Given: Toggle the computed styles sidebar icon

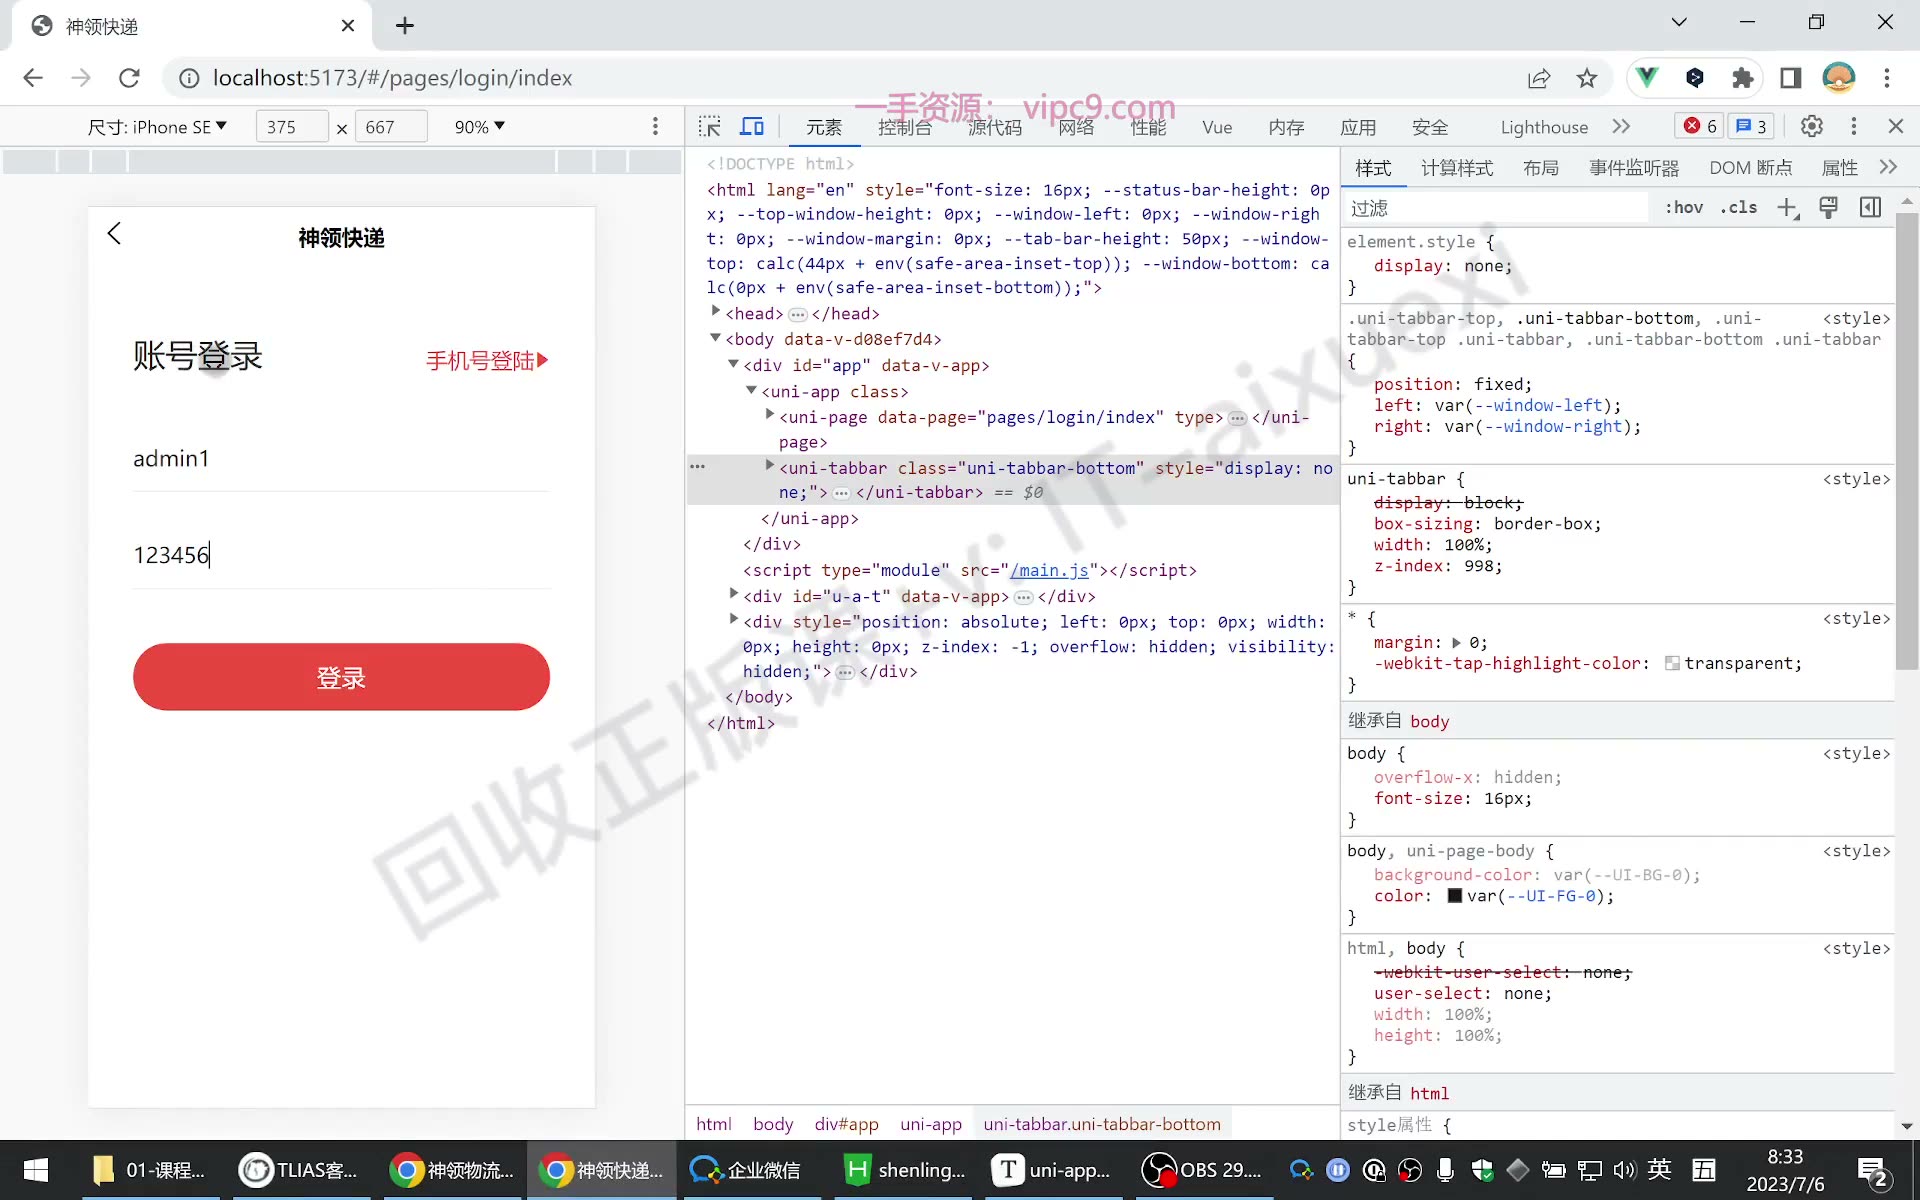Looking at the screenshot, I should click(1870, 207).
